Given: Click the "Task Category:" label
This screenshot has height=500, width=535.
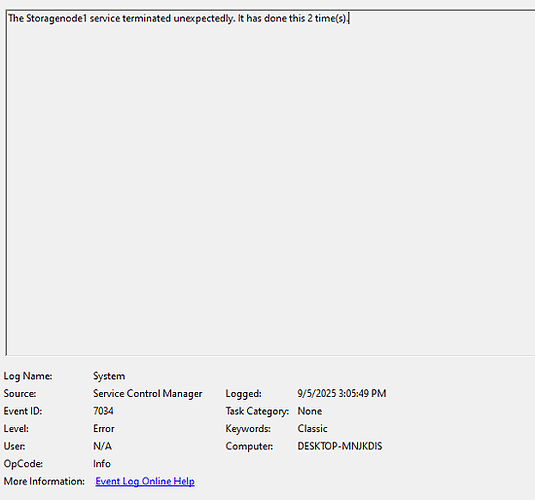Looking at the screenshot, I should coord(257,411).
